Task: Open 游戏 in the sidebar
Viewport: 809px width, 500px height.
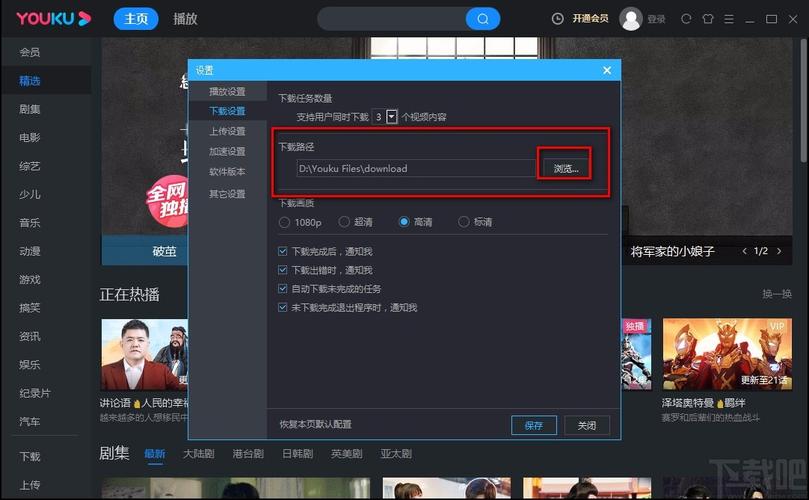Action: coord(30,280)
